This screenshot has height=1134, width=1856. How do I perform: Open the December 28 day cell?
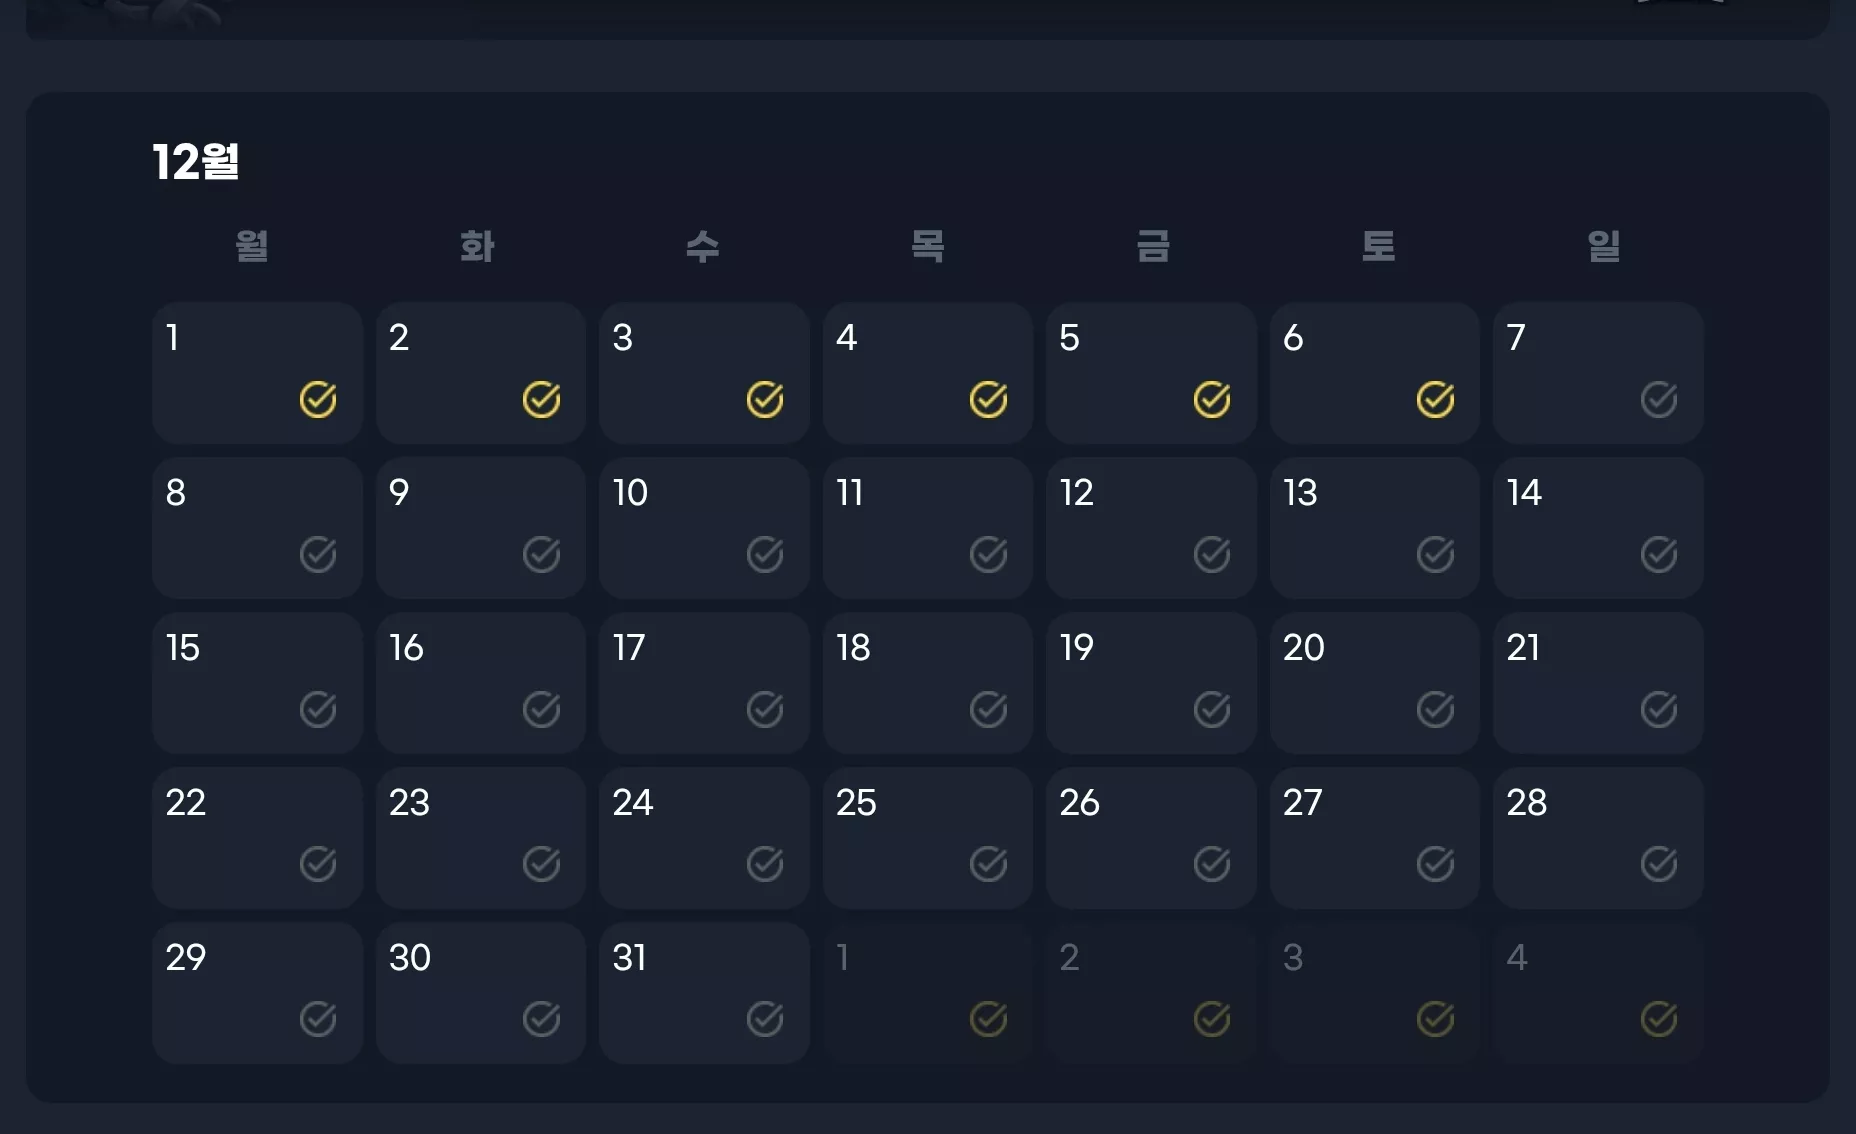[x=1598, y=838]
